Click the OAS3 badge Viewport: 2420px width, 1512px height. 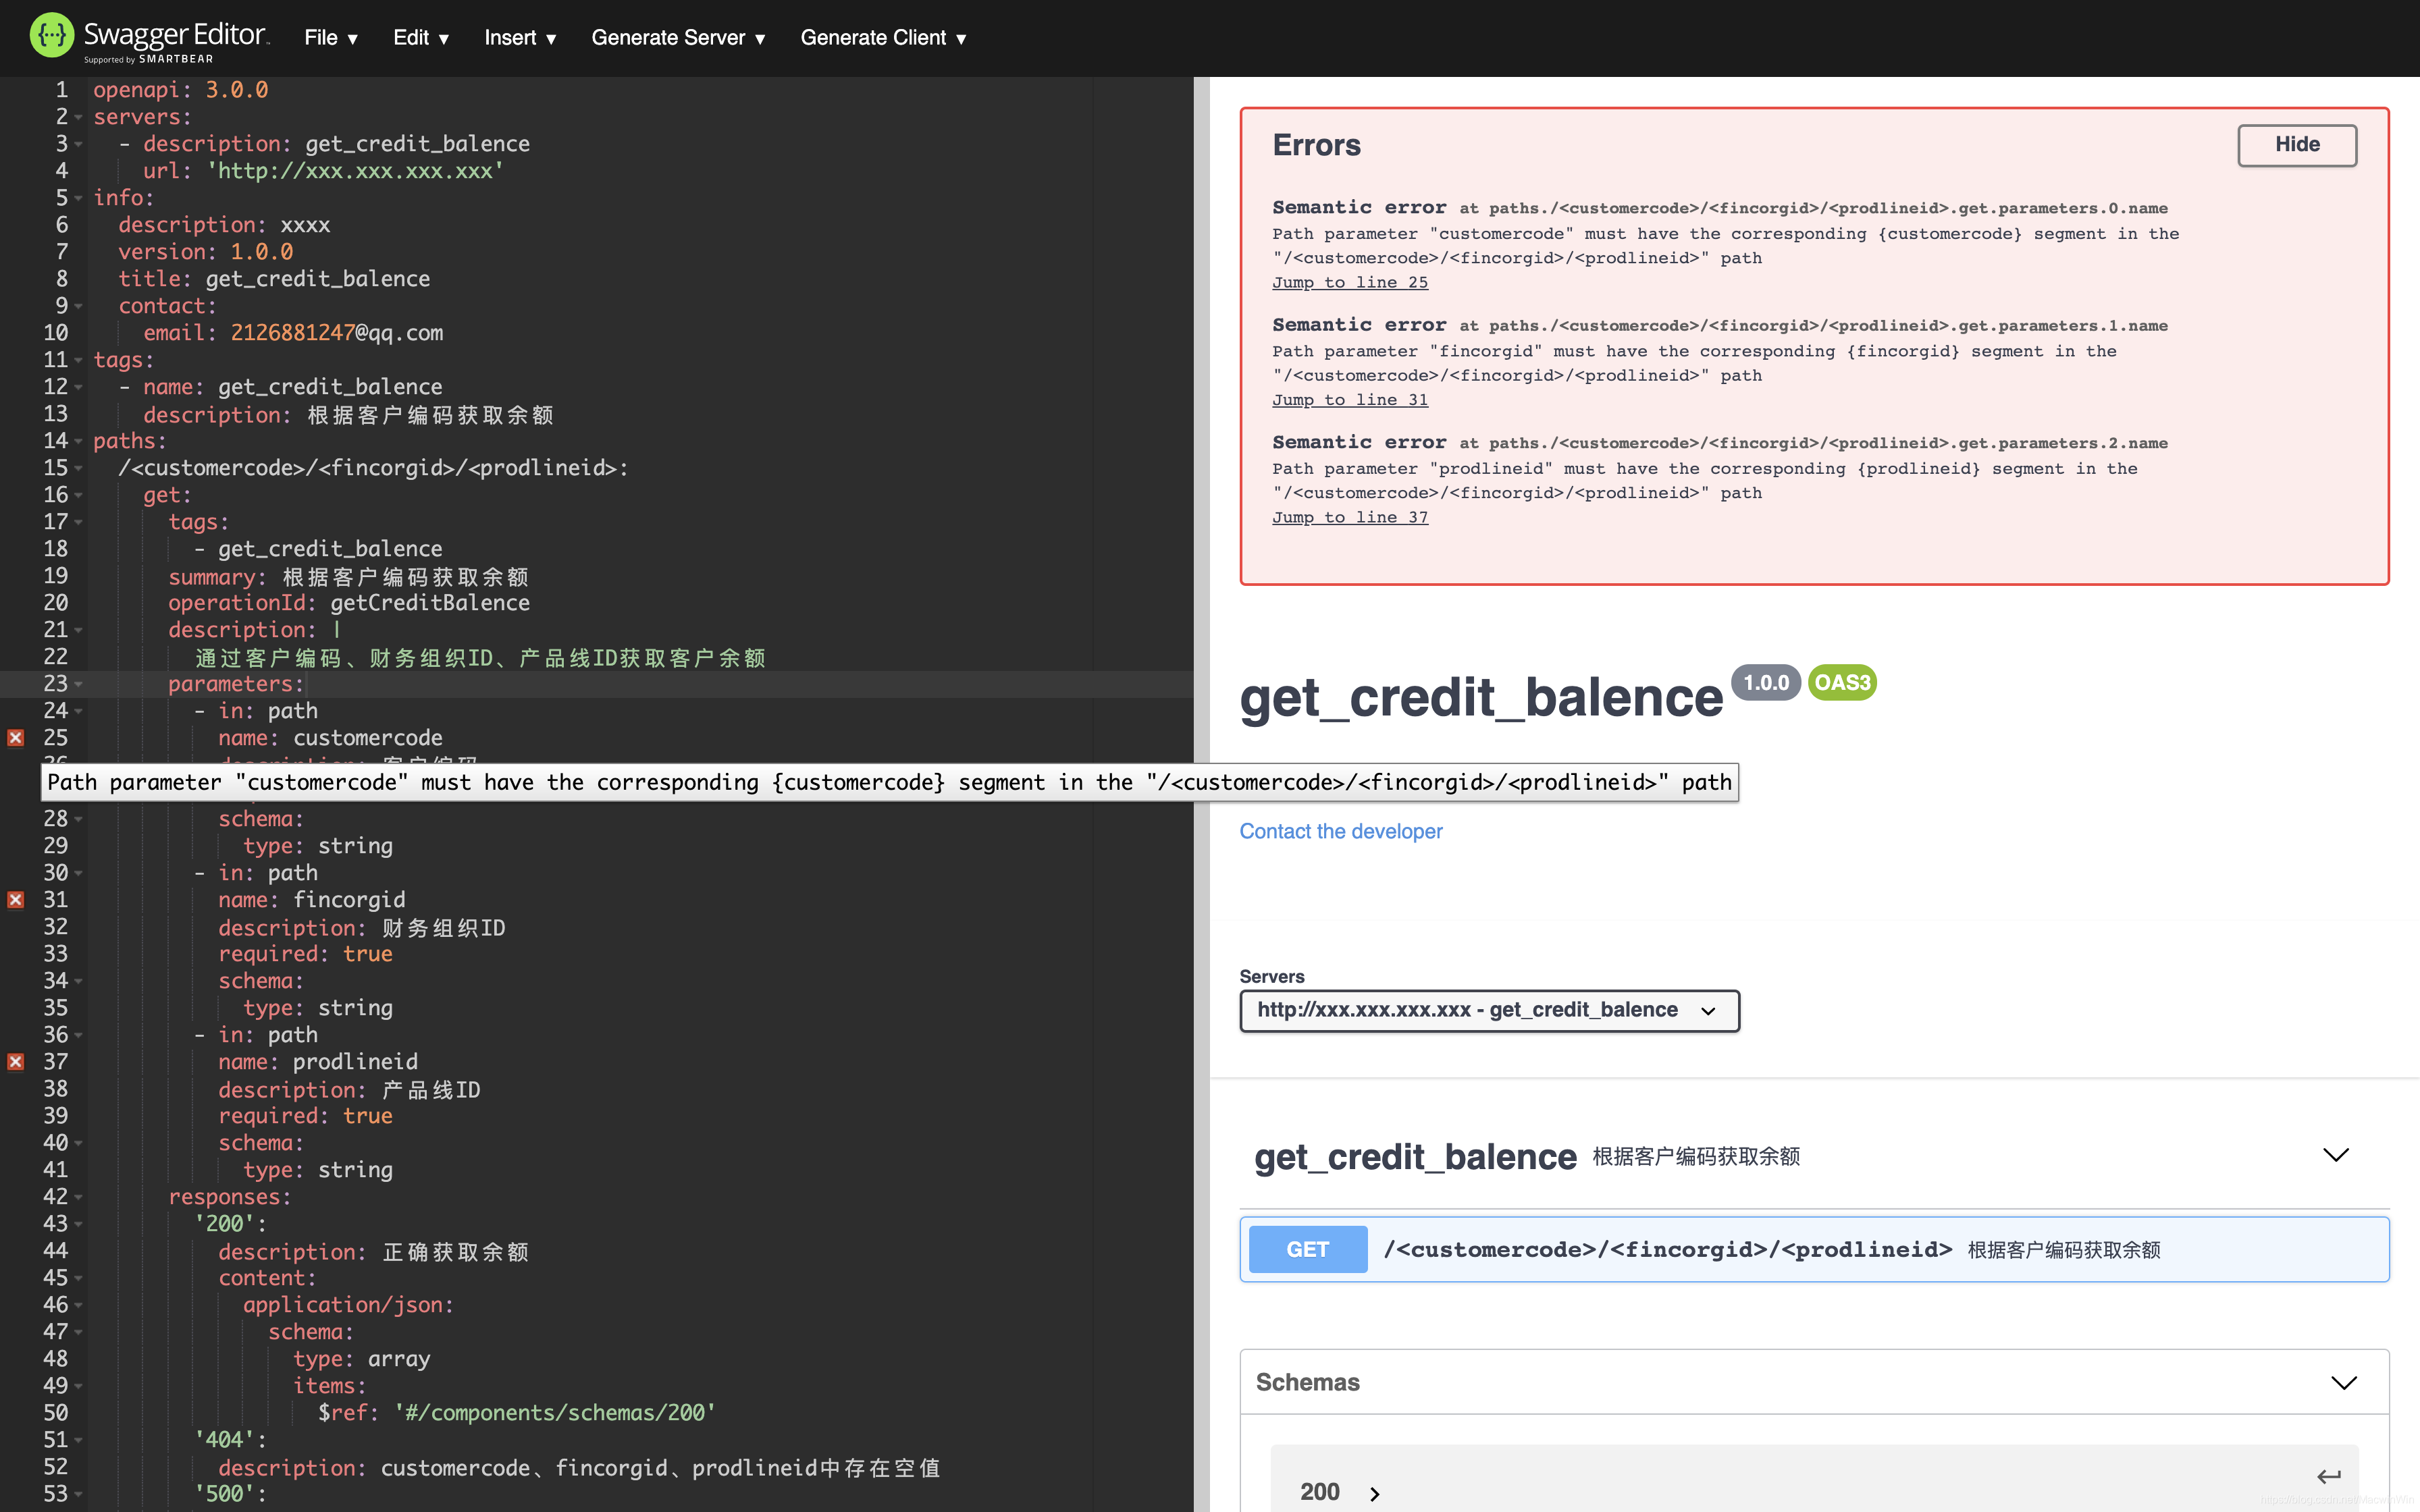pos(1842,682)
